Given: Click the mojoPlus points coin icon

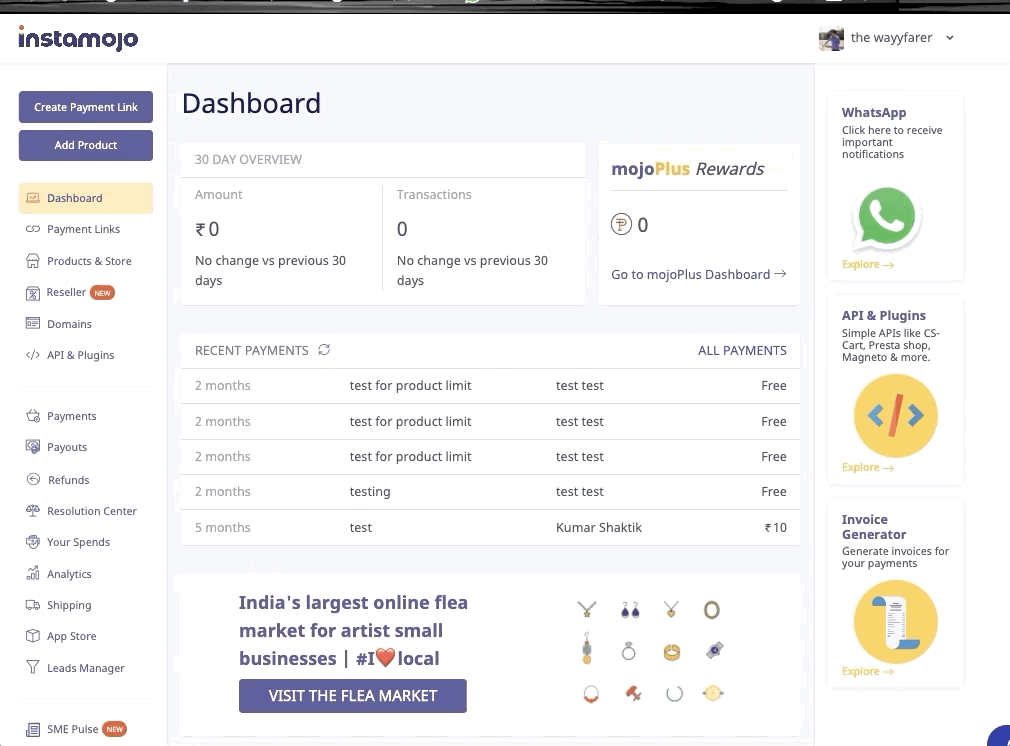Looking at the screenshot, I should click(621, 224).
